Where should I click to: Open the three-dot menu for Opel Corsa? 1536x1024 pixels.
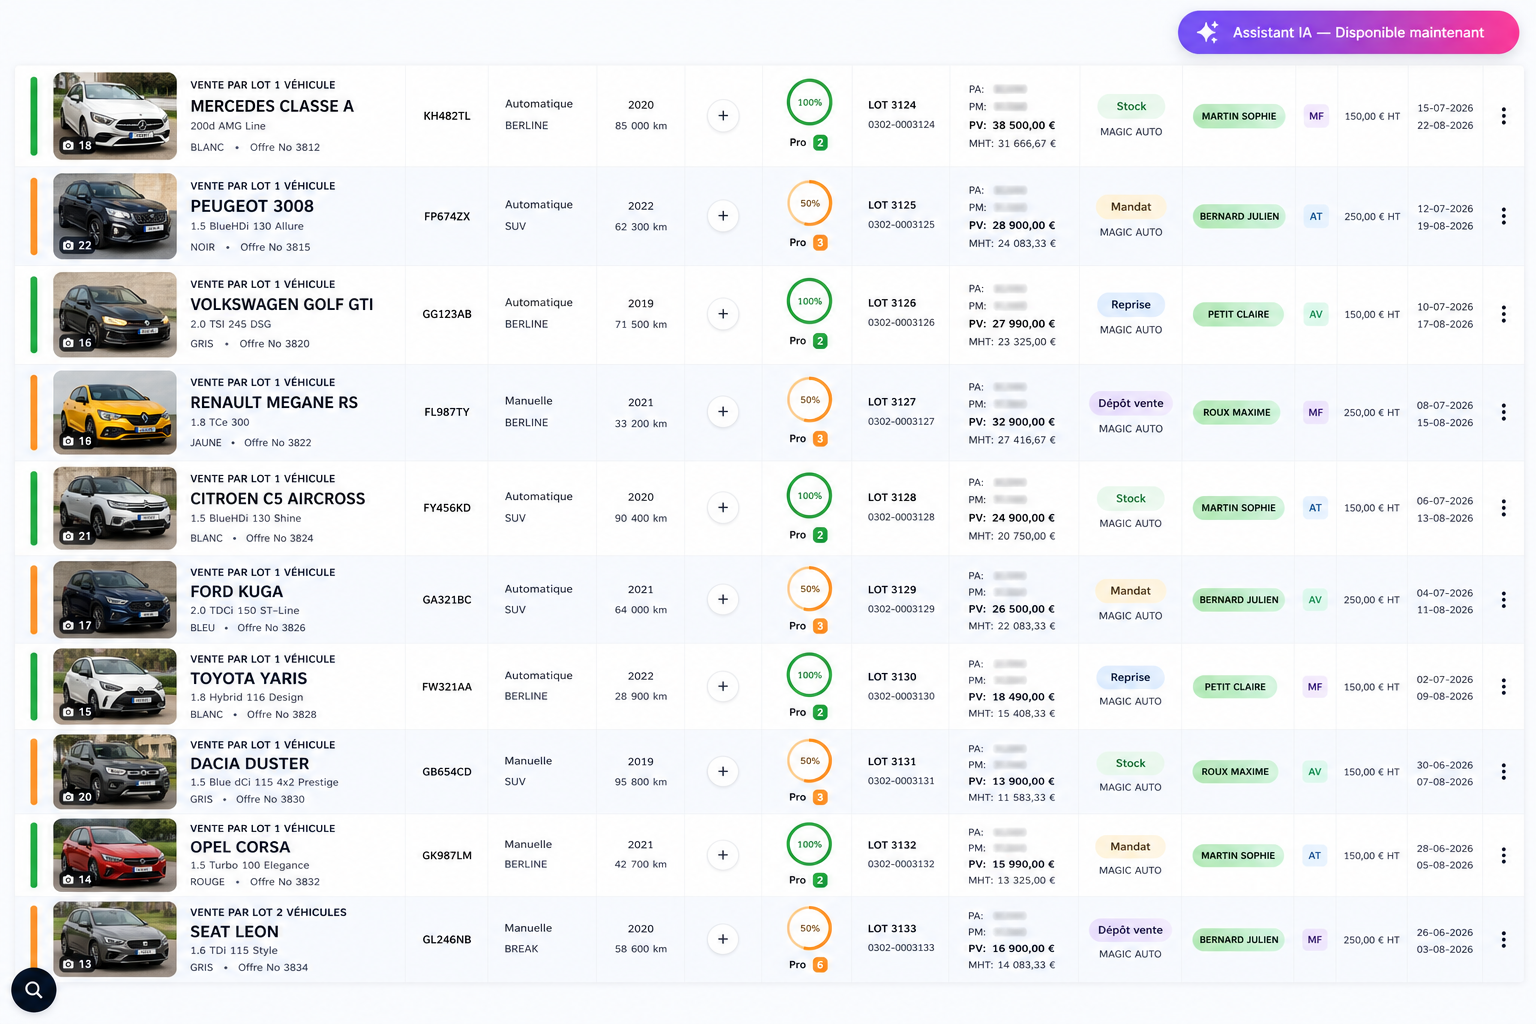[x=1503, y=856]
